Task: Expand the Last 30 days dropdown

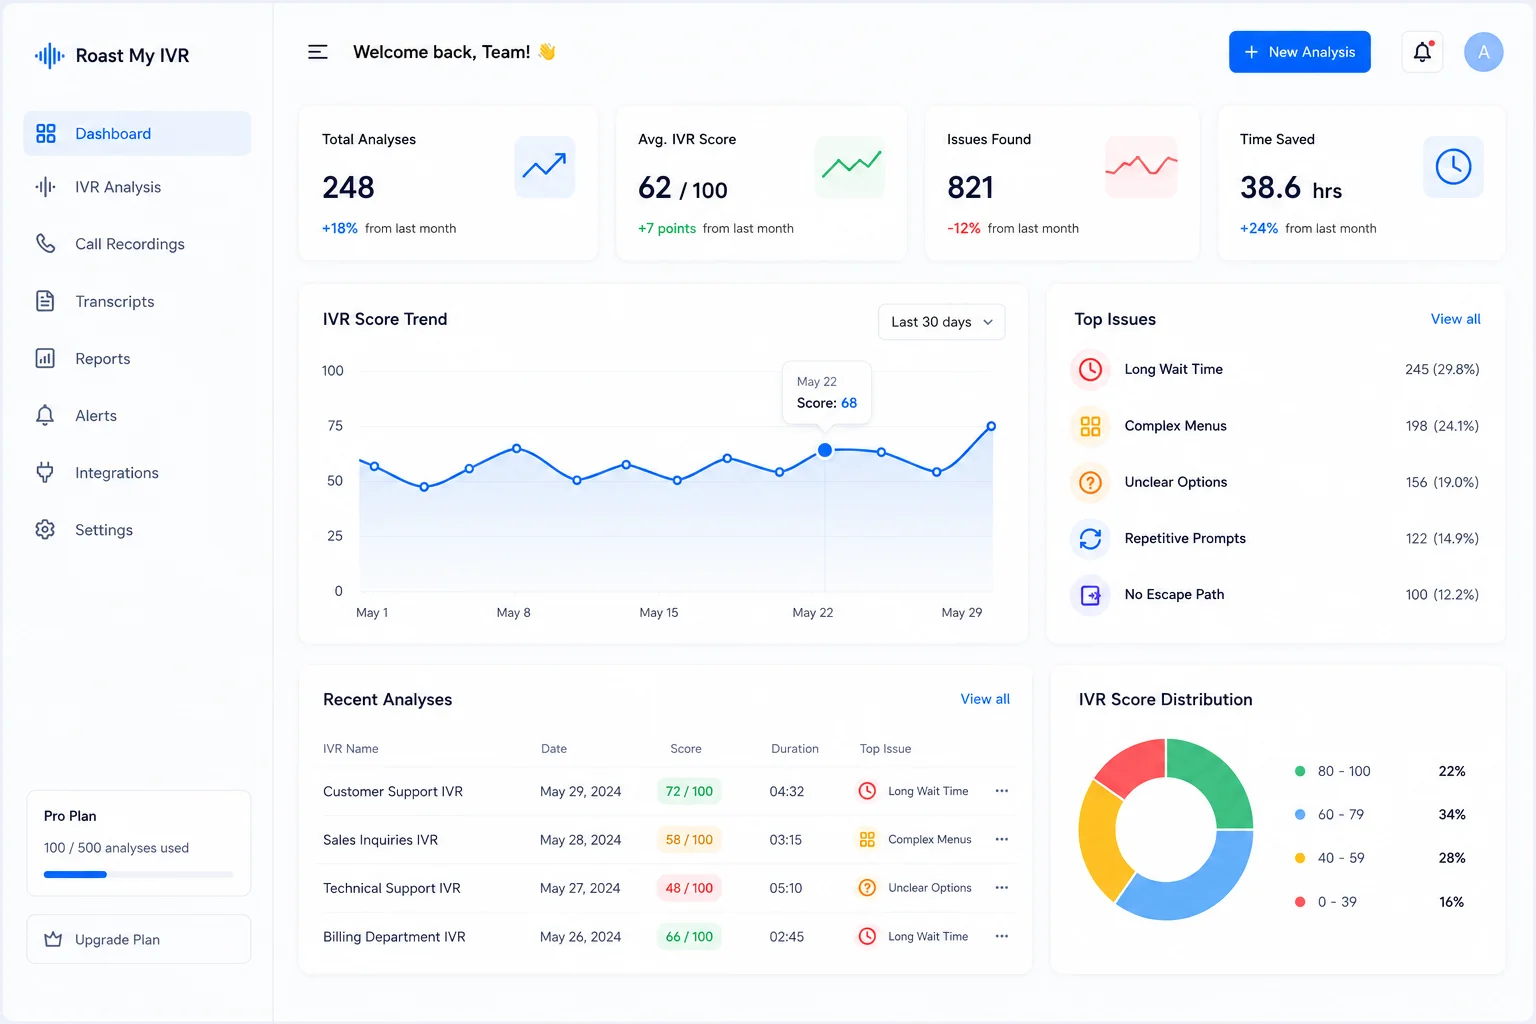Action: (941, 322)
